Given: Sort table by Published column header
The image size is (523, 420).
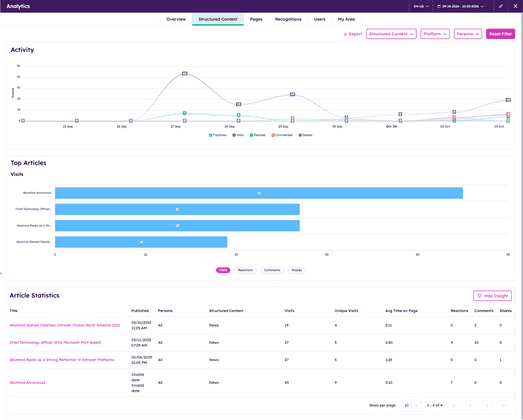Looking at the screenshot, I should [x=140, y=311].
